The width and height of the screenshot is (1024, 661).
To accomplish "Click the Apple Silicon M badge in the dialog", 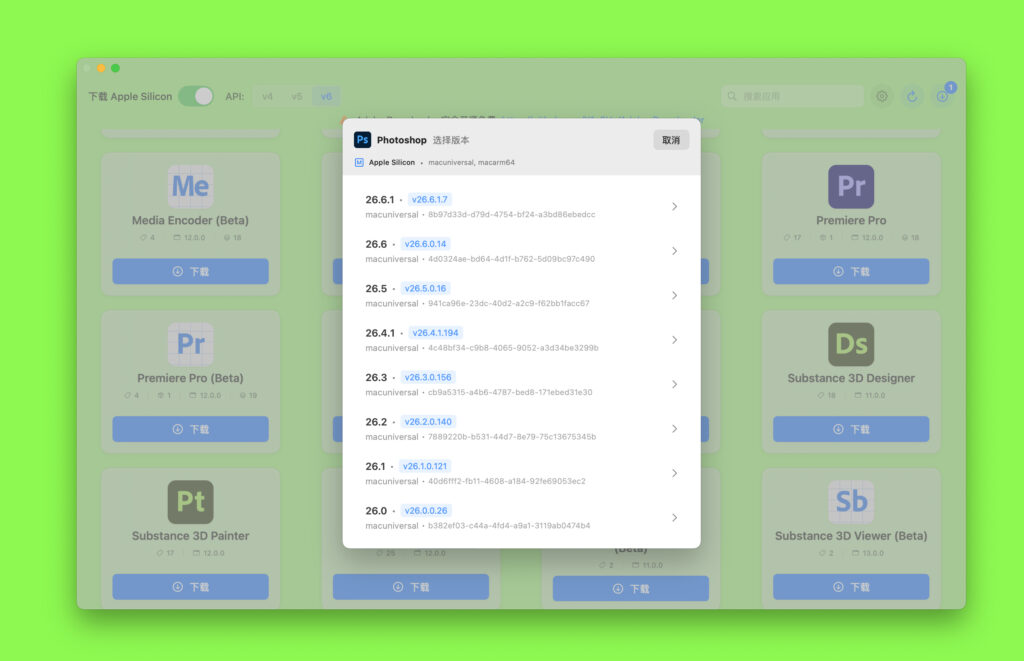I will [x=362, y=162].
